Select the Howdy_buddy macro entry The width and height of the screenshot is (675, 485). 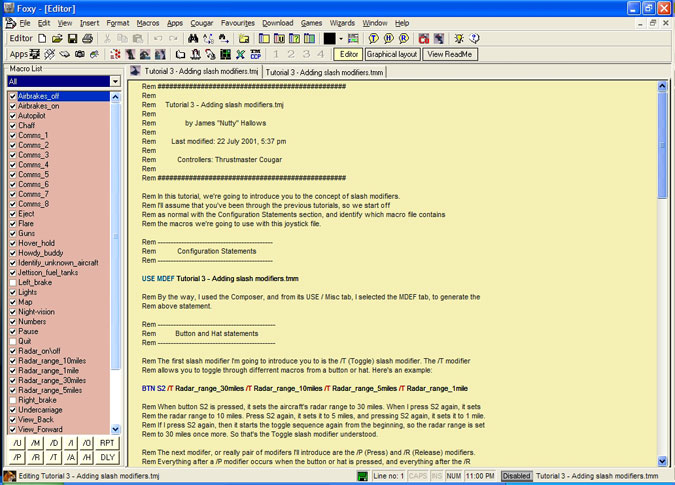pos(40,253)
